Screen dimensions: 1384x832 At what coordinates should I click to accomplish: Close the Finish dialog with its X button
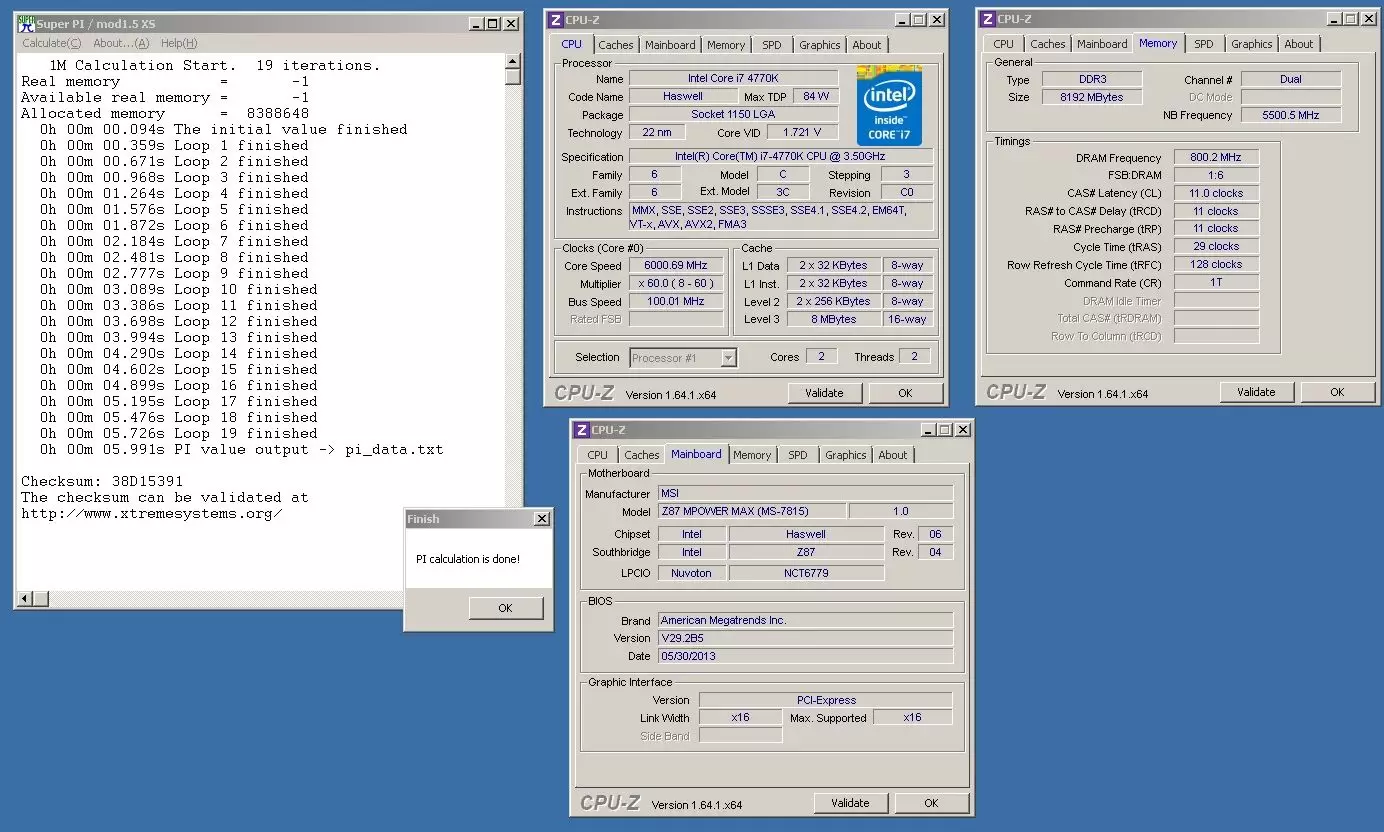point(541,519)
